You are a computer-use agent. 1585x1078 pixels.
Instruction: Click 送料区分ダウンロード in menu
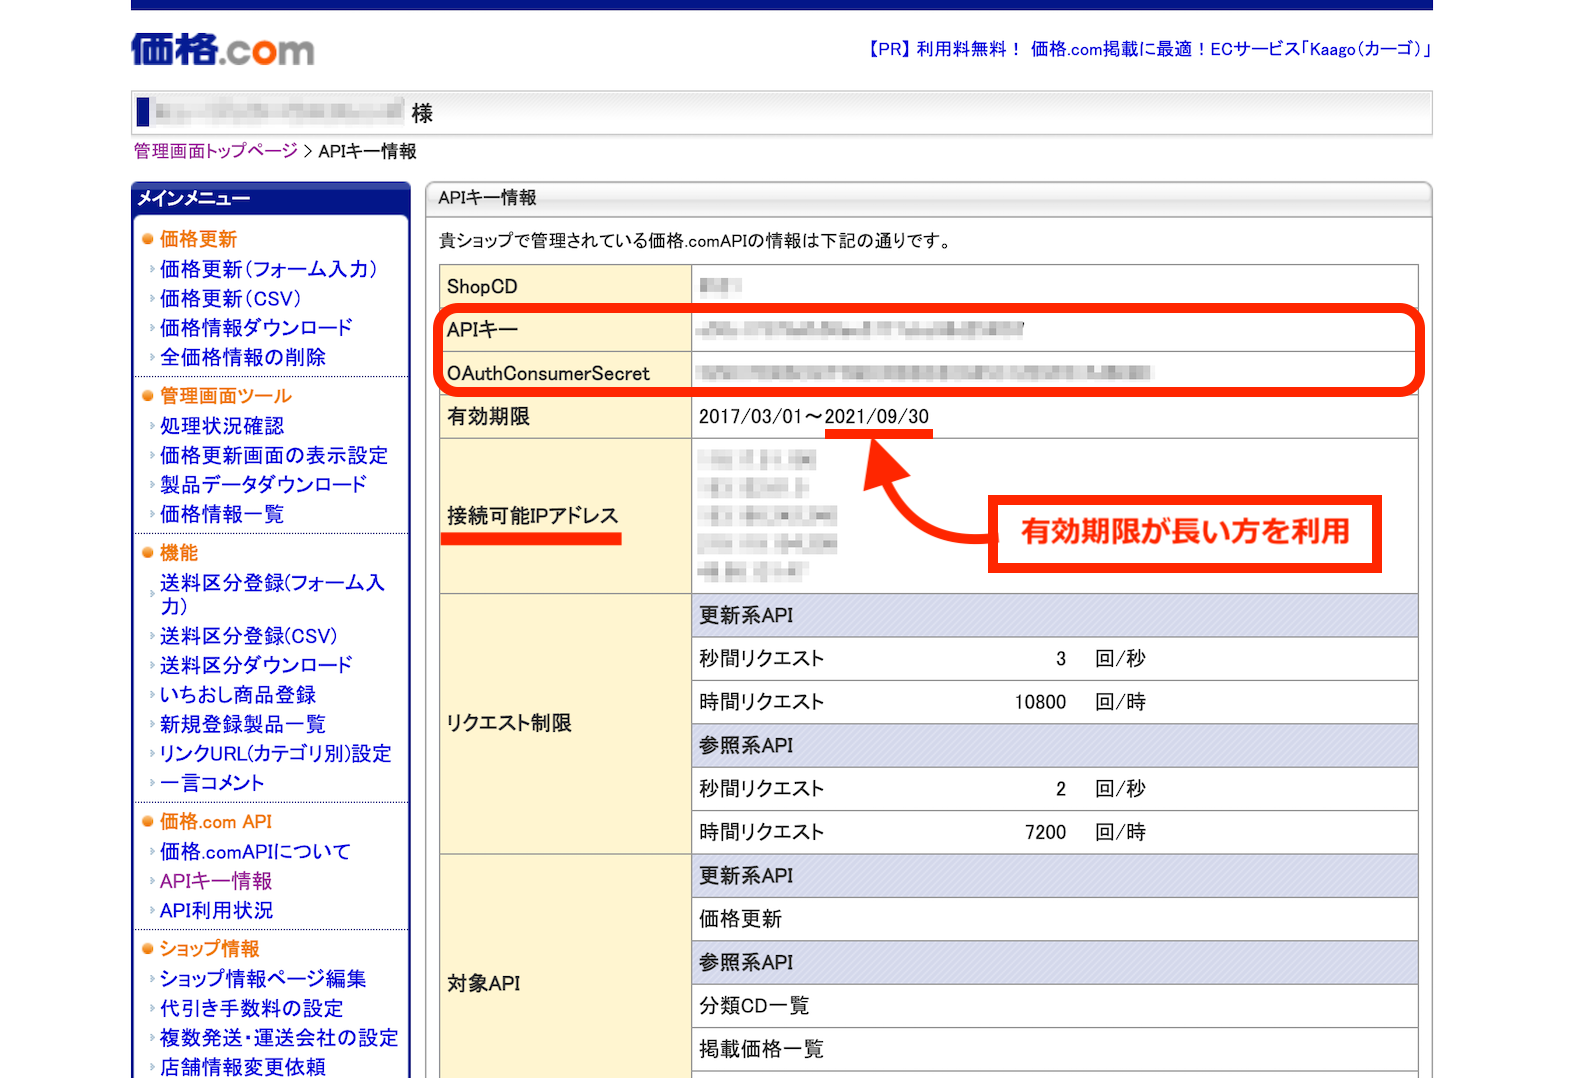256,665
